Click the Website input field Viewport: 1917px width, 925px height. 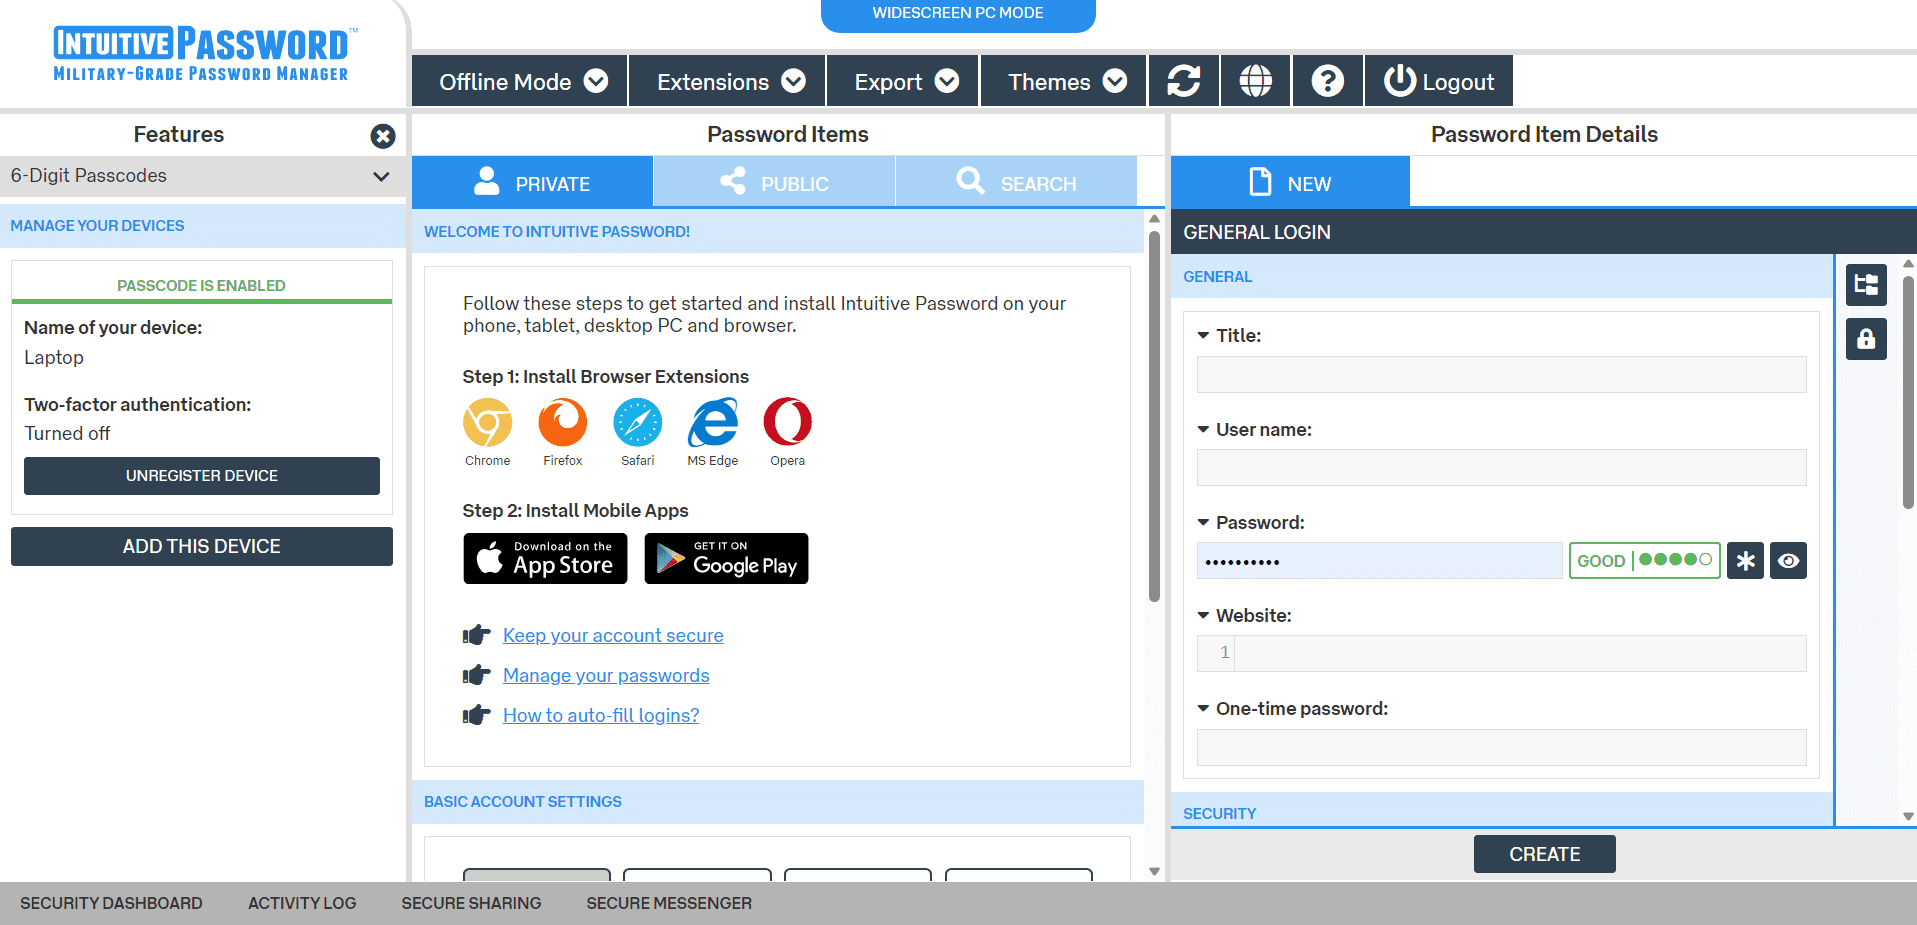1502,654
